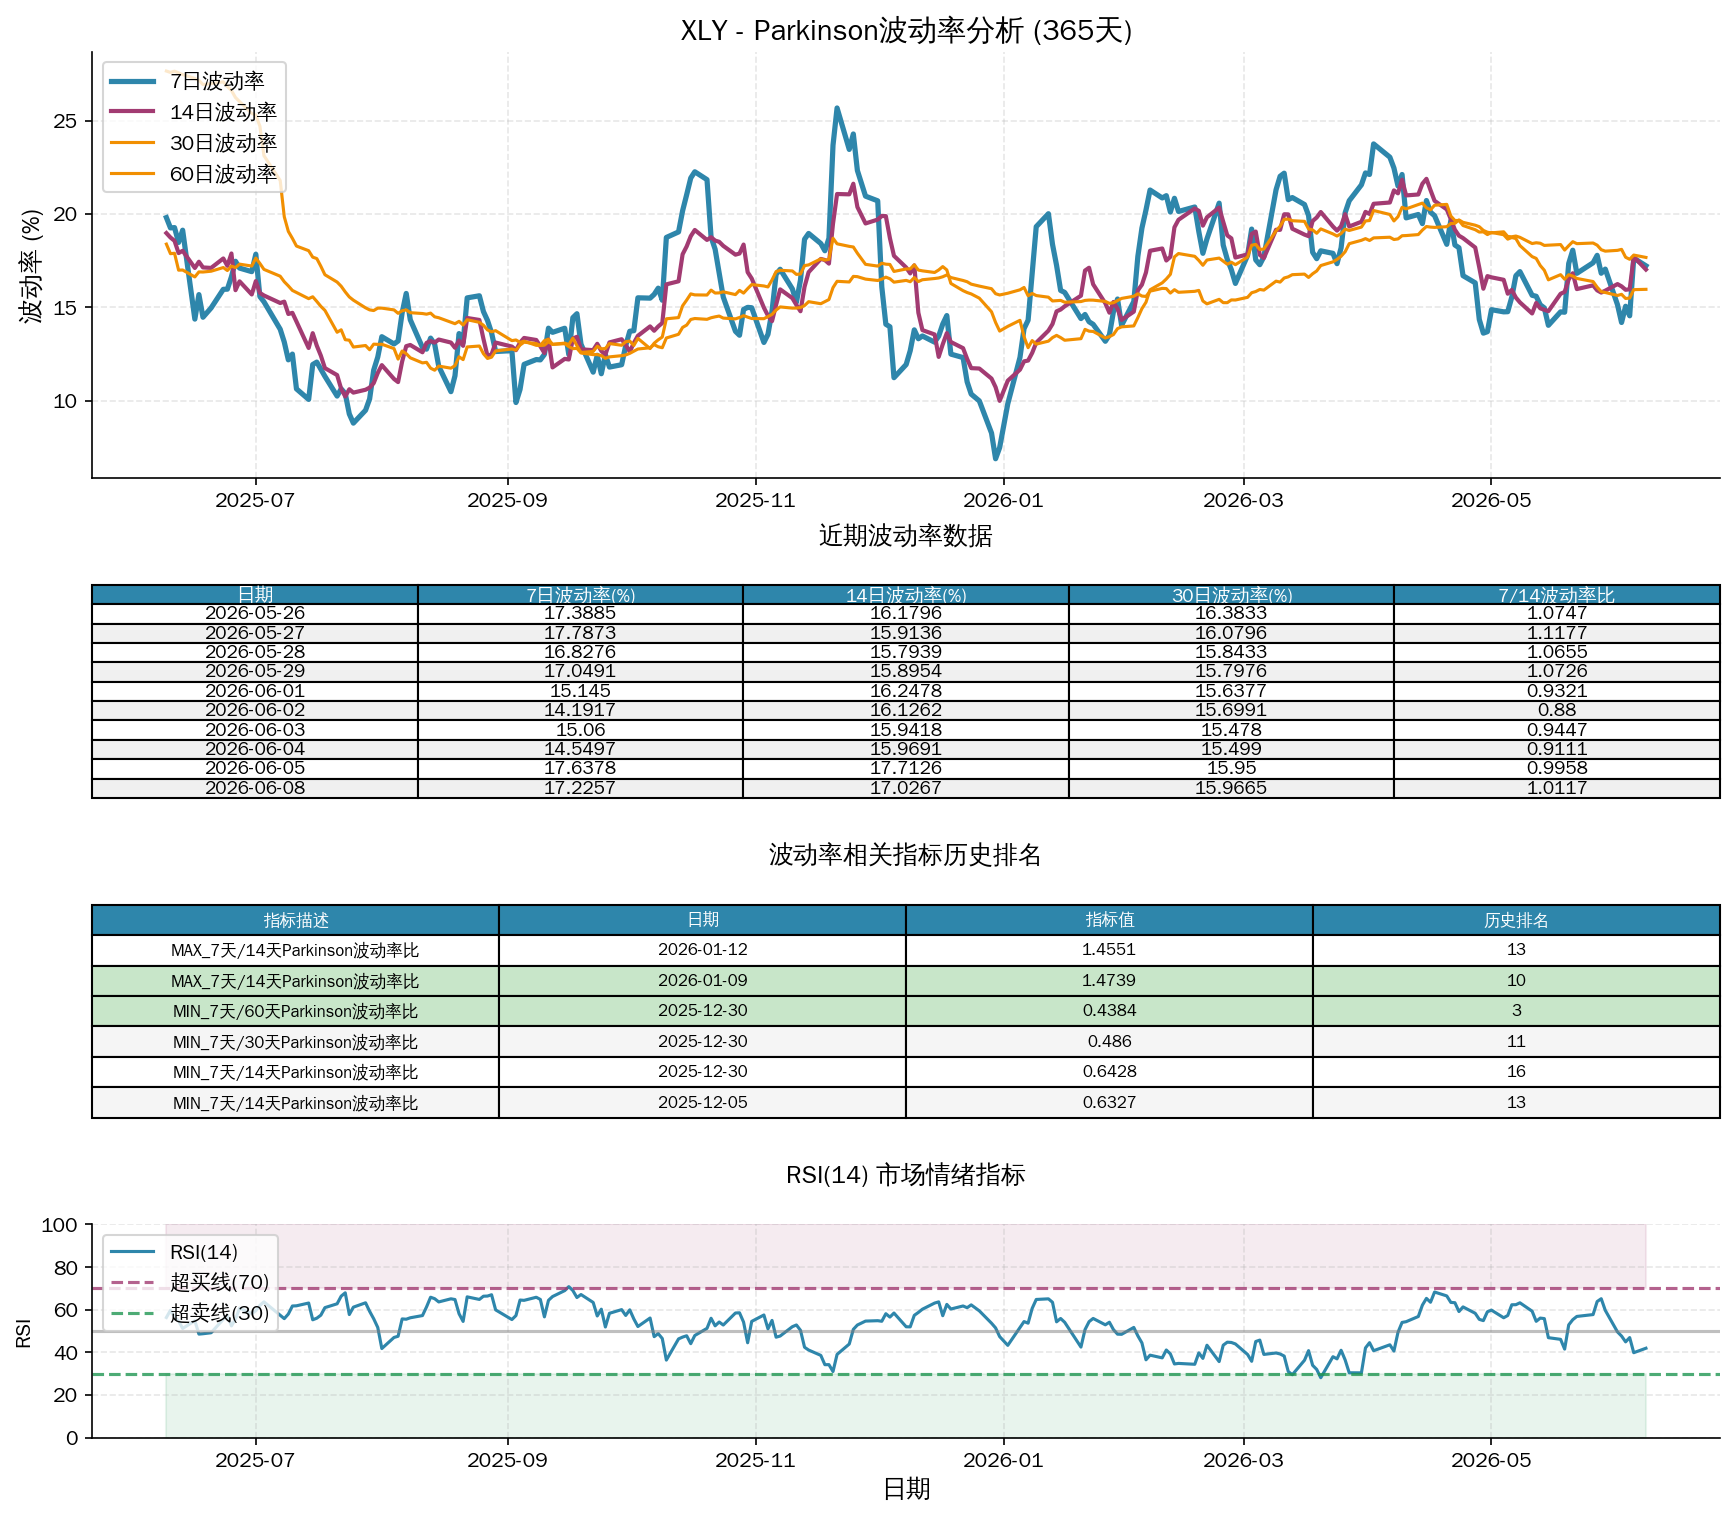Click the 14日波动率(%) column header

click(906, 595)
